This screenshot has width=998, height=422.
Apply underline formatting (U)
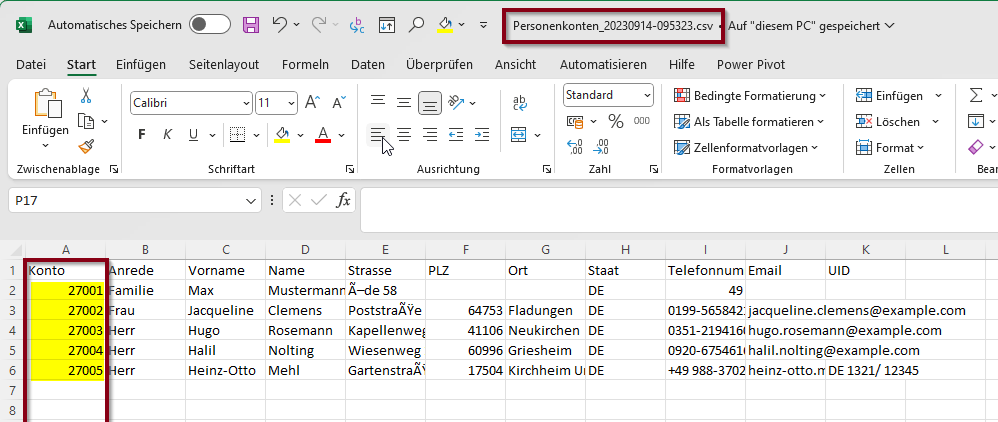[193, 134]
